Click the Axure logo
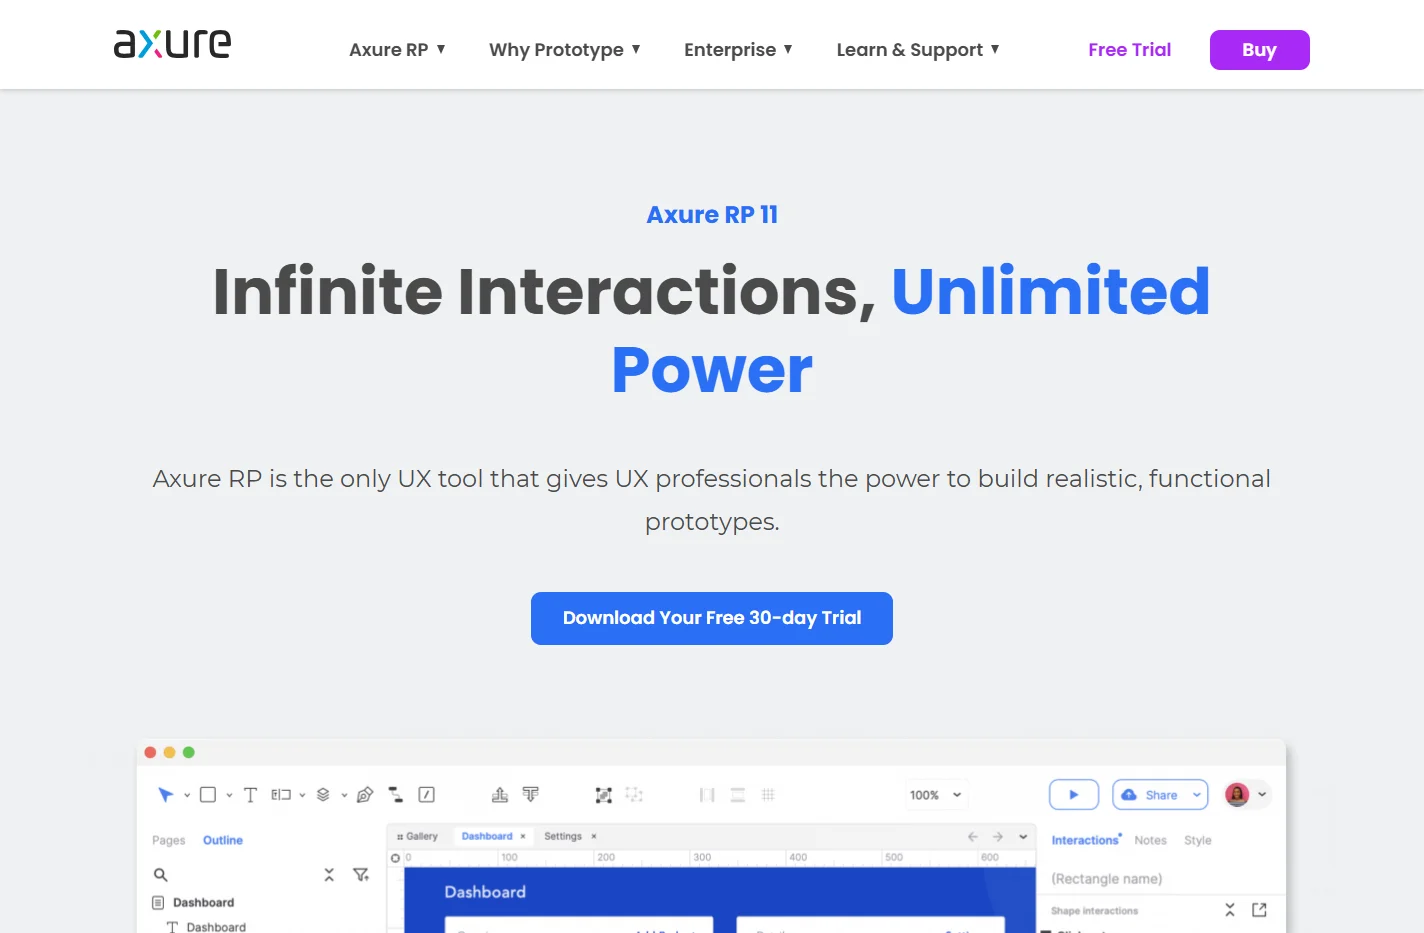This screenshot has height=933, width=1424. pos(172,43)
